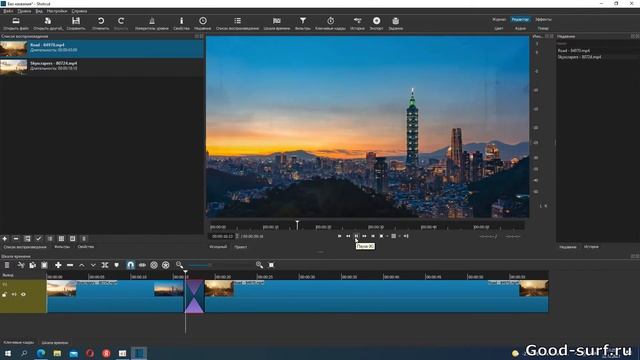Select the Цвет layout button

(x=498, y=29)
